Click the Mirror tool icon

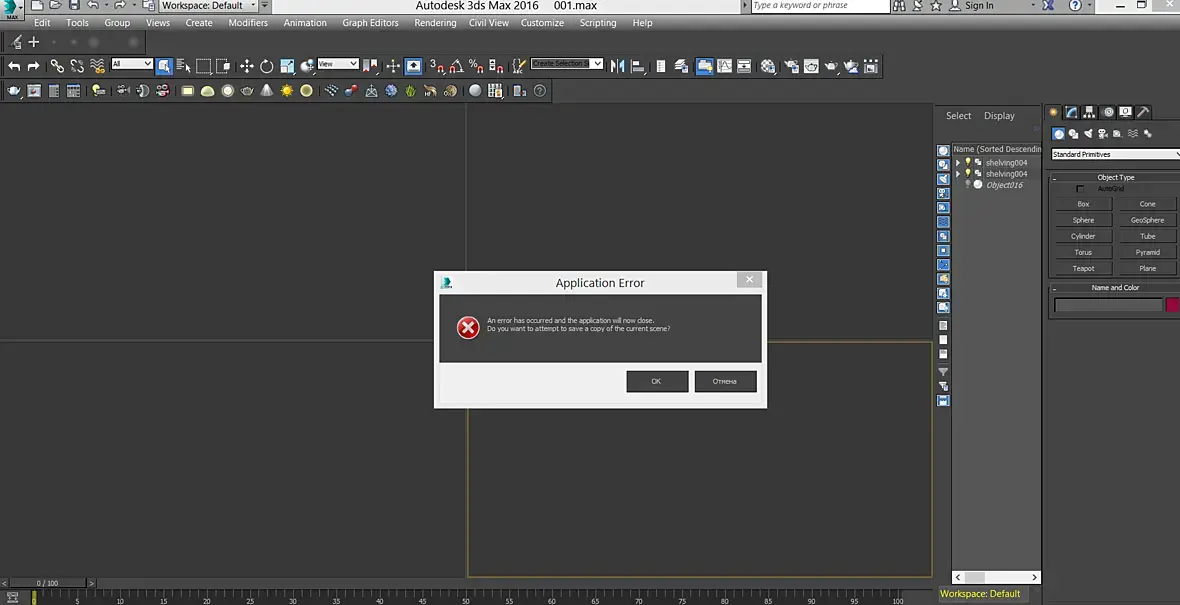618,66
